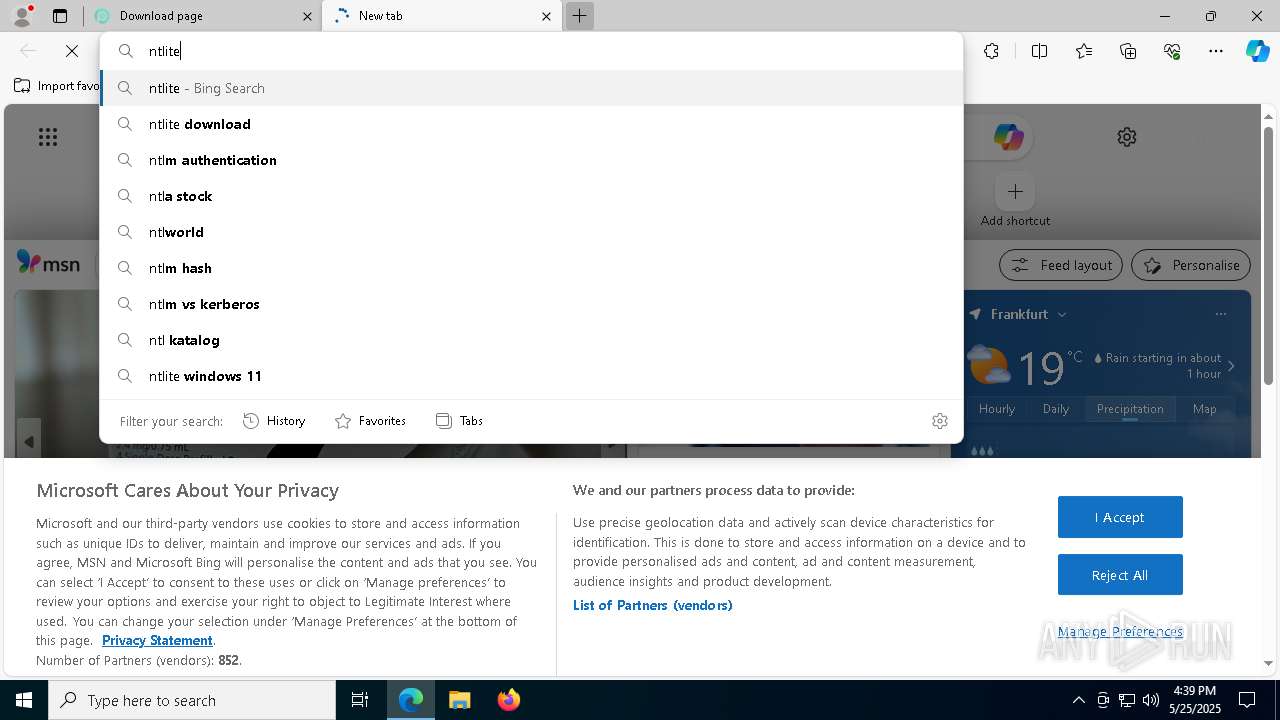The height and width of the screenshot is (720, 1280).
Task: Open the Windows Start menu
Action: [x=24, y=700]
